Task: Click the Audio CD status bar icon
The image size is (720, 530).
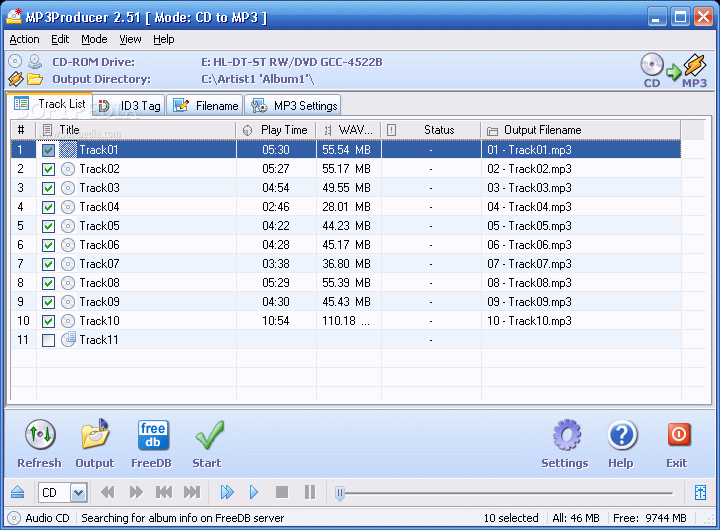Action: pyautogui.click(x=14, y=518)
